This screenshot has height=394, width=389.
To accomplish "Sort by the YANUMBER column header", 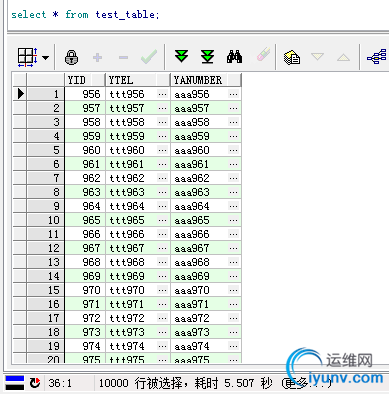I will coord(206,80).
